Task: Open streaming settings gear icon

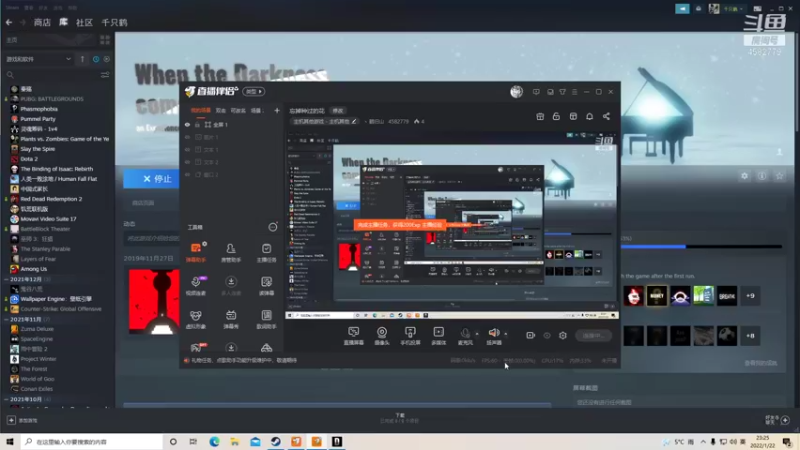Action: click(x=563, y=335)
